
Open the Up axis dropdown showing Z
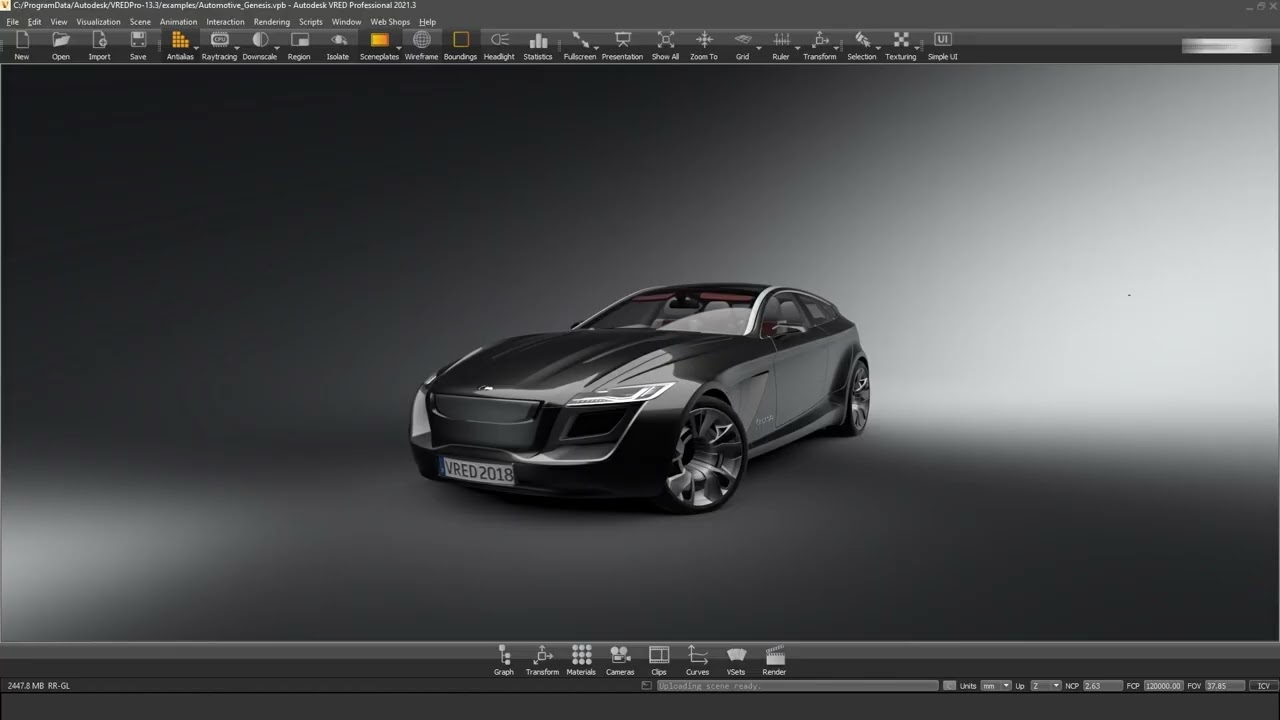[x=1045, y=686]
